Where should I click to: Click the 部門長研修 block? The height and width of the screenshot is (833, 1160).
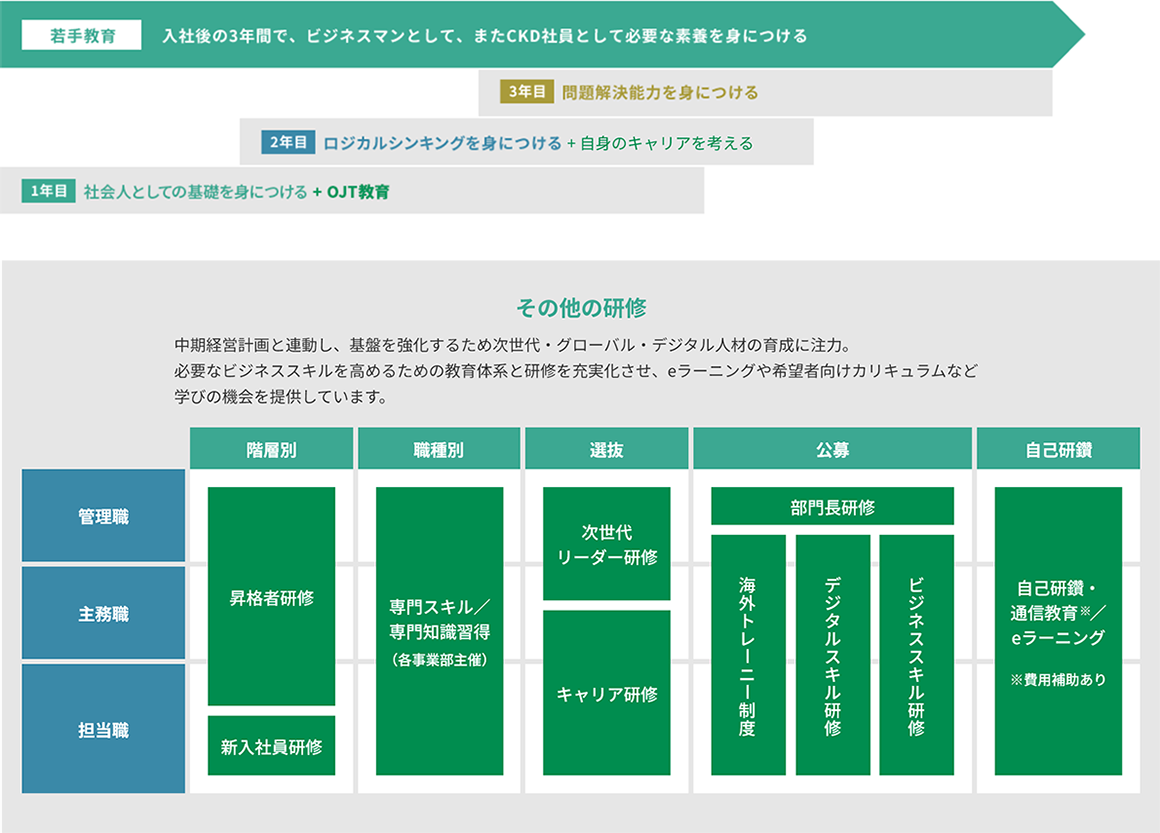click(832, 506)
